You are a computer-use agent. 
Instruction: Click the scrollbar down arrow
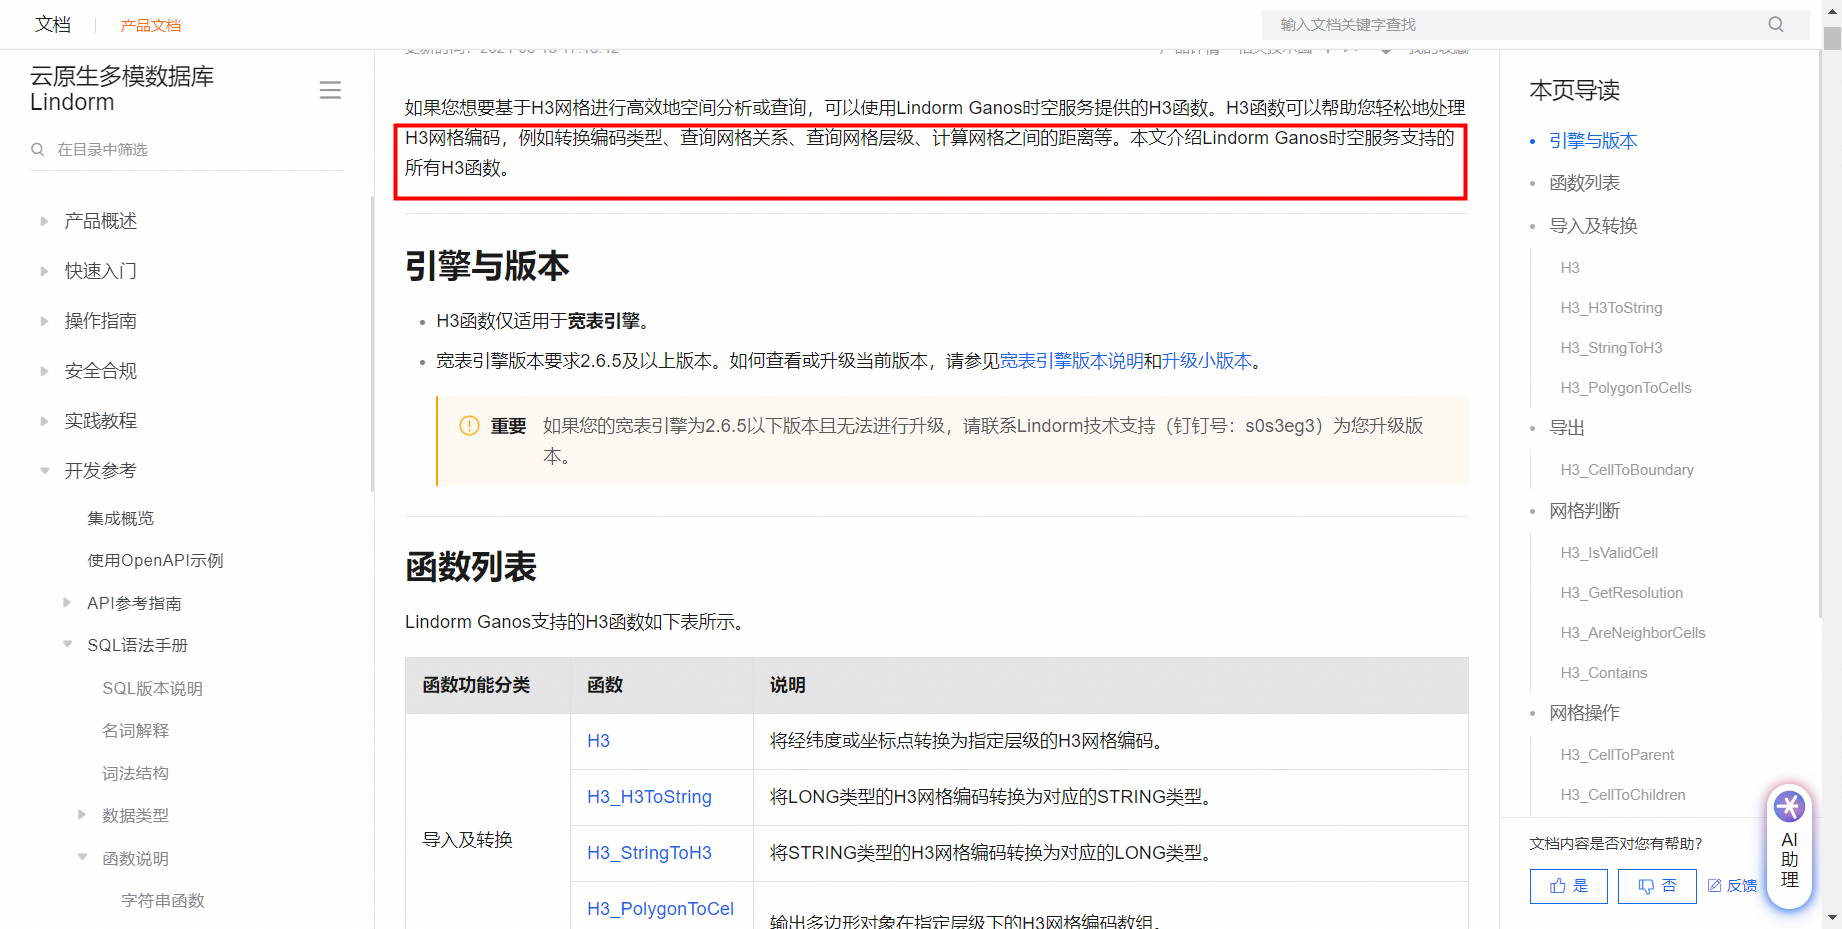click(1832, 917)
